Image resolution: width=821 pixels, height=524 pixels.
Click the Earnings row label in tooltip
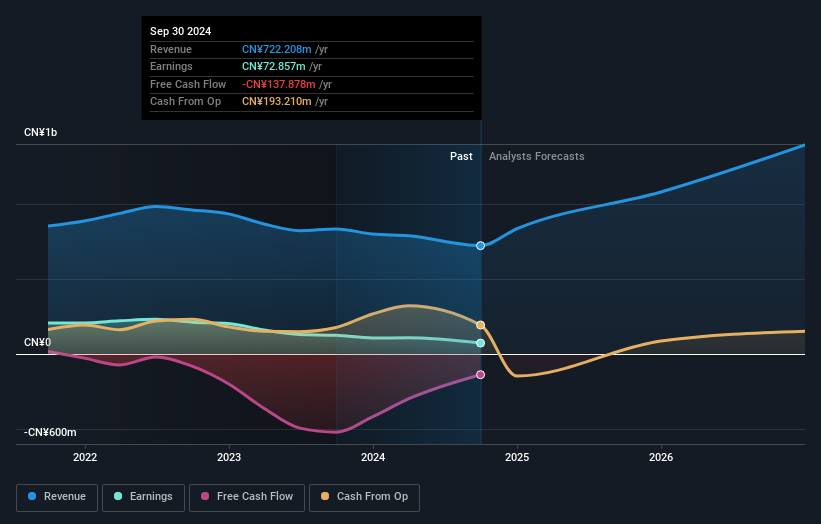coord(171,66)
